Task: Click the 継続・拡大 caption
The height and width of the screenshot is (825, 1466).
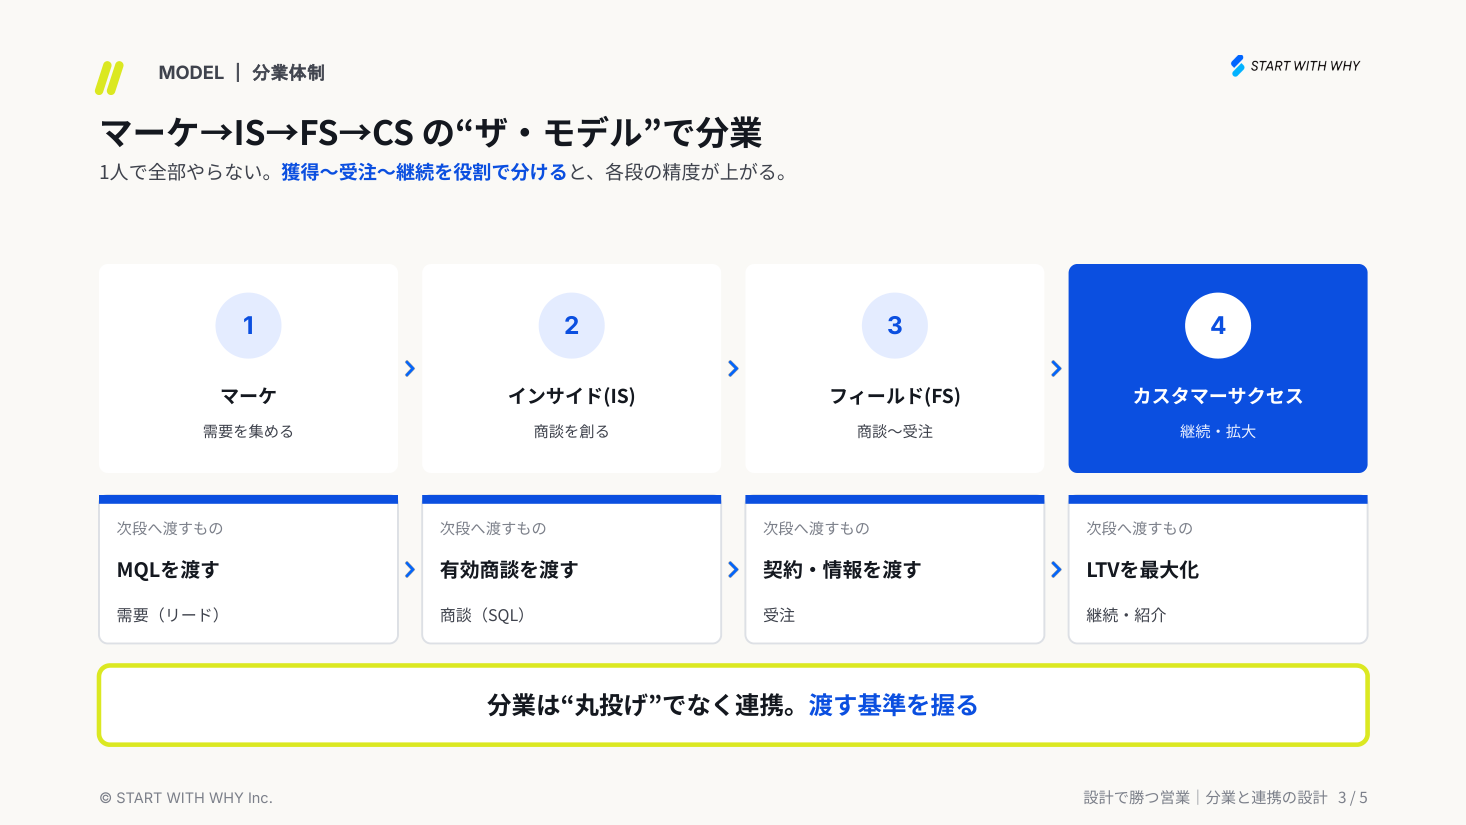Action: click(x=1218, y=431)
